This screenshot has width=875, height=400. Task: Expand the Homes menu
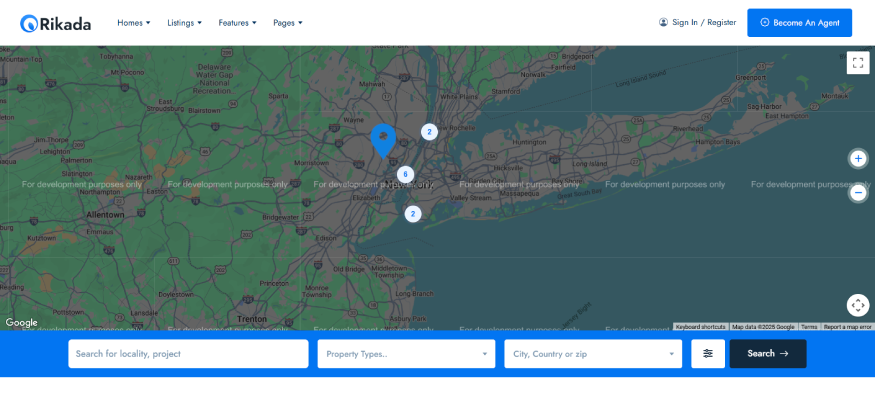click(x=134, y=22)
